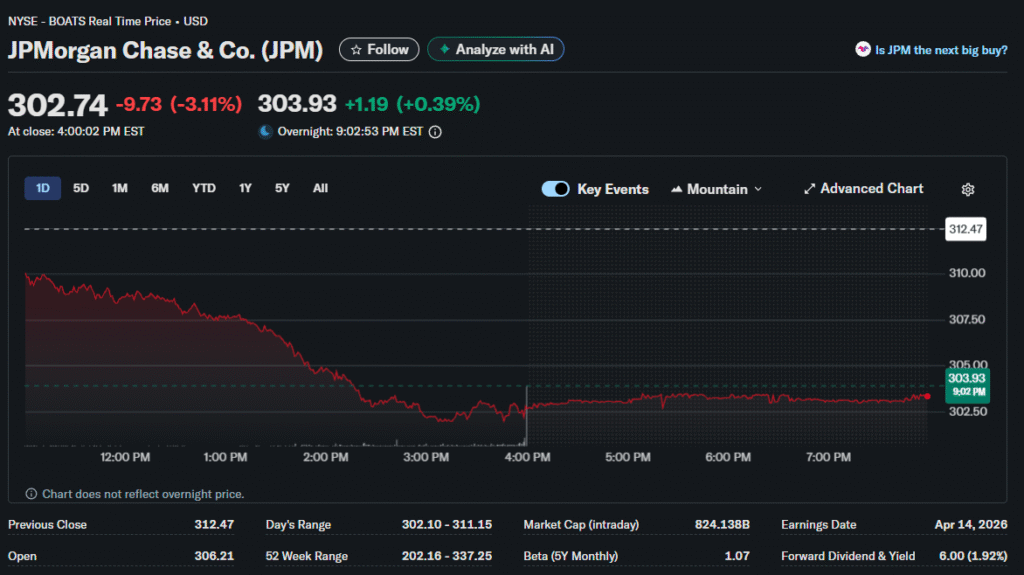
Task: Select the 1M chart range
Action: (x=119, y=188)
